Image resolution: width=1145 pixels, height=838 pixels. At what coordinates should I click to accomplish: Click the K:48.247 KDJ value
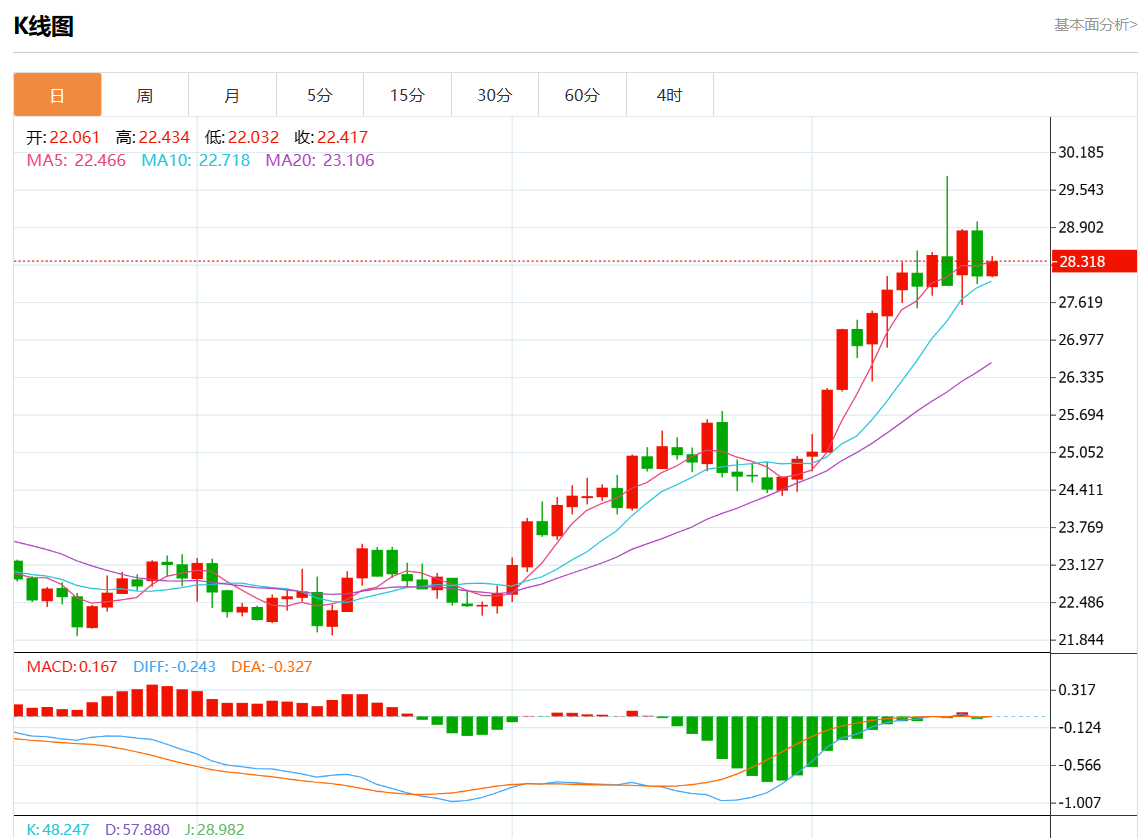tap(58, 830)
